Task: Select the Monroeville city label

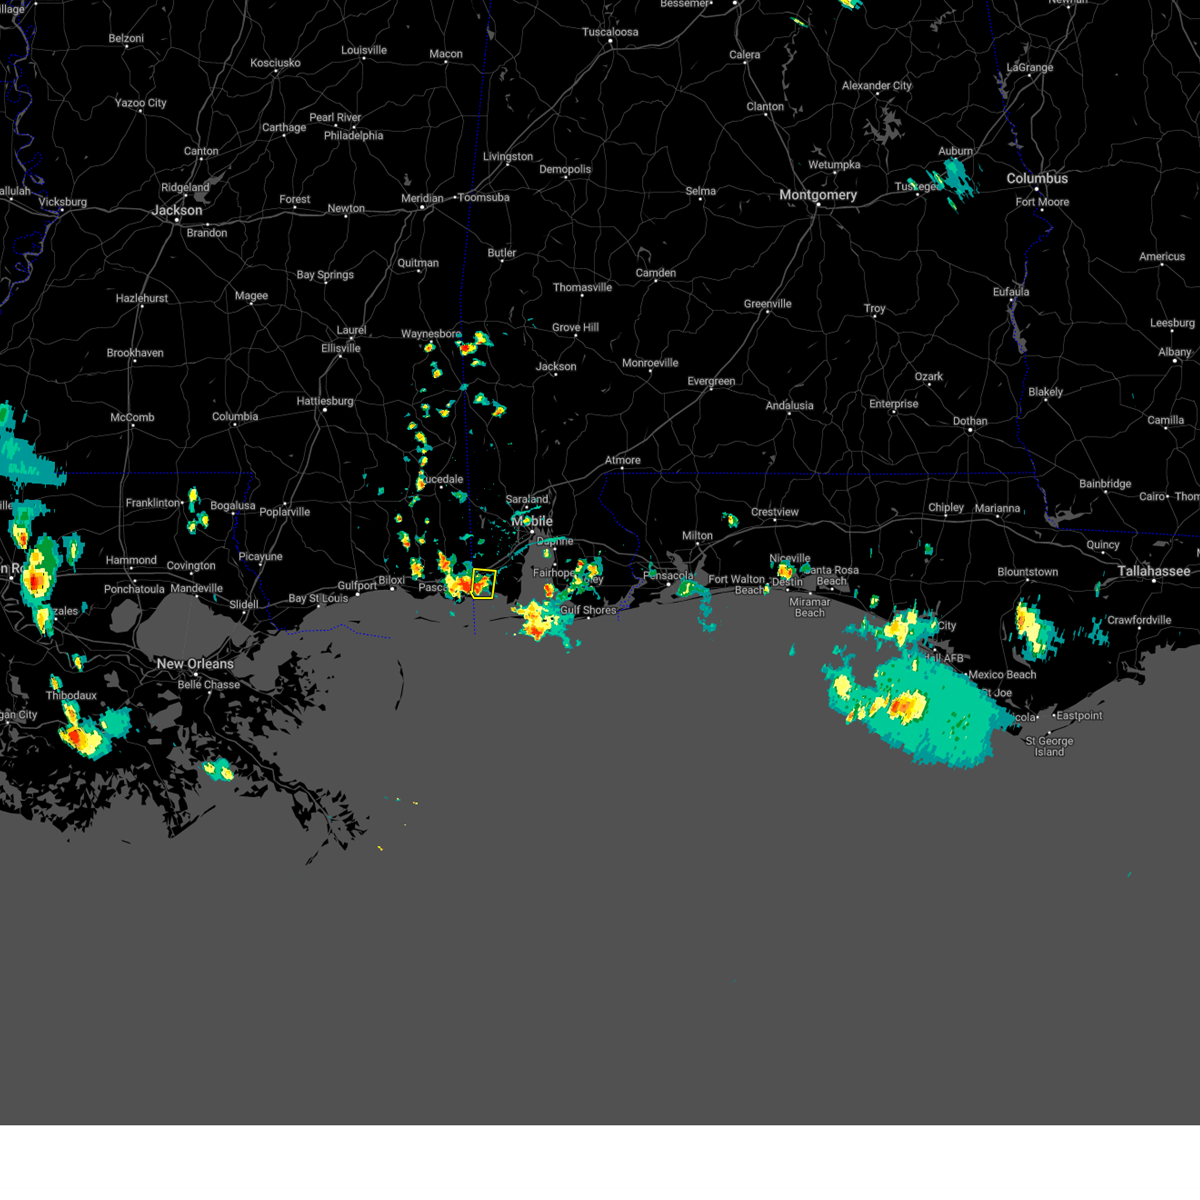Action: coord(650,363)
